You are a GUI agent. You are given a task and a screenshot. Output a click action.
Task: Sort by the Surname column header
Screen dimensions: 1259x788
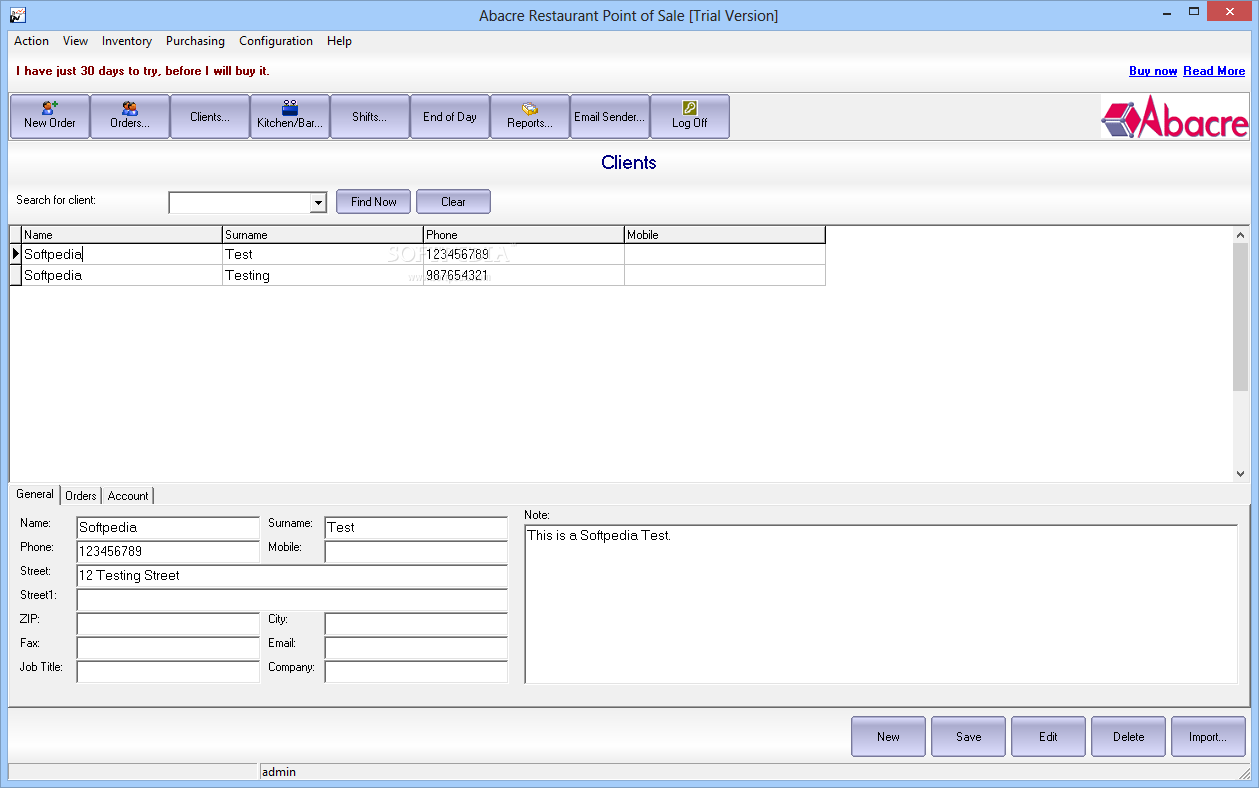[x=323, y=235]
